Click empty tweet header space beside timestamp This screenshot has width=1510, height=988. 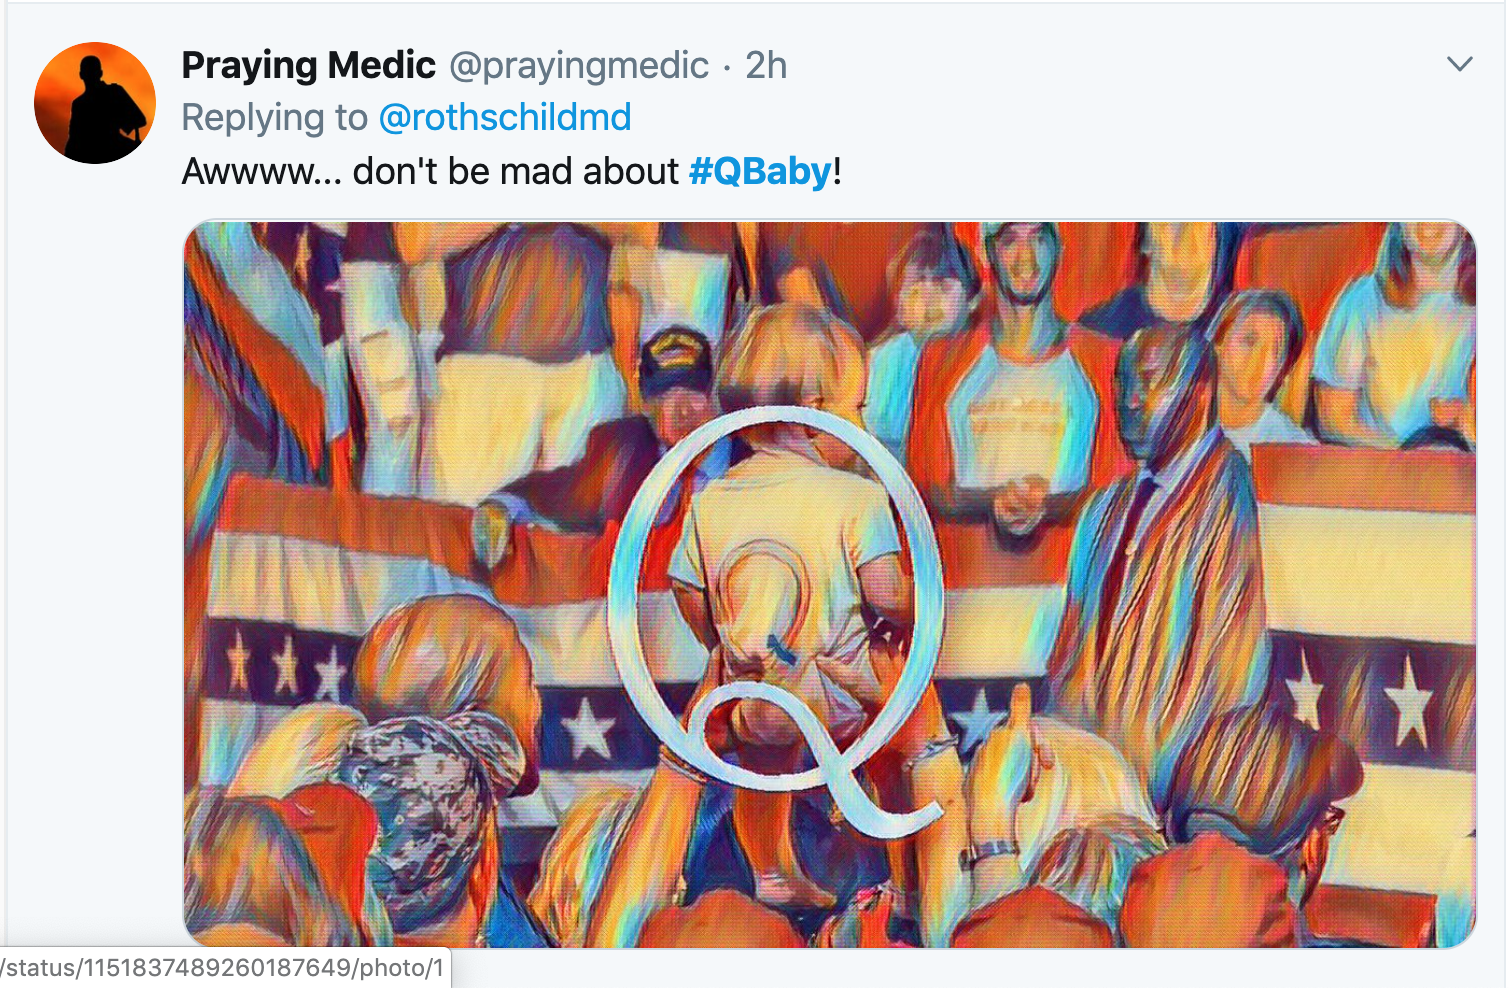tap(1100, 66)
